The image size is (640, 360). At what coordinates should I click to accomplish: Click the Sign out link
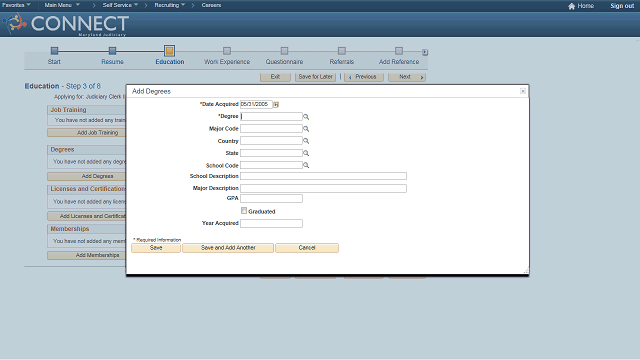pyautogui.click(x=622, y=6)
